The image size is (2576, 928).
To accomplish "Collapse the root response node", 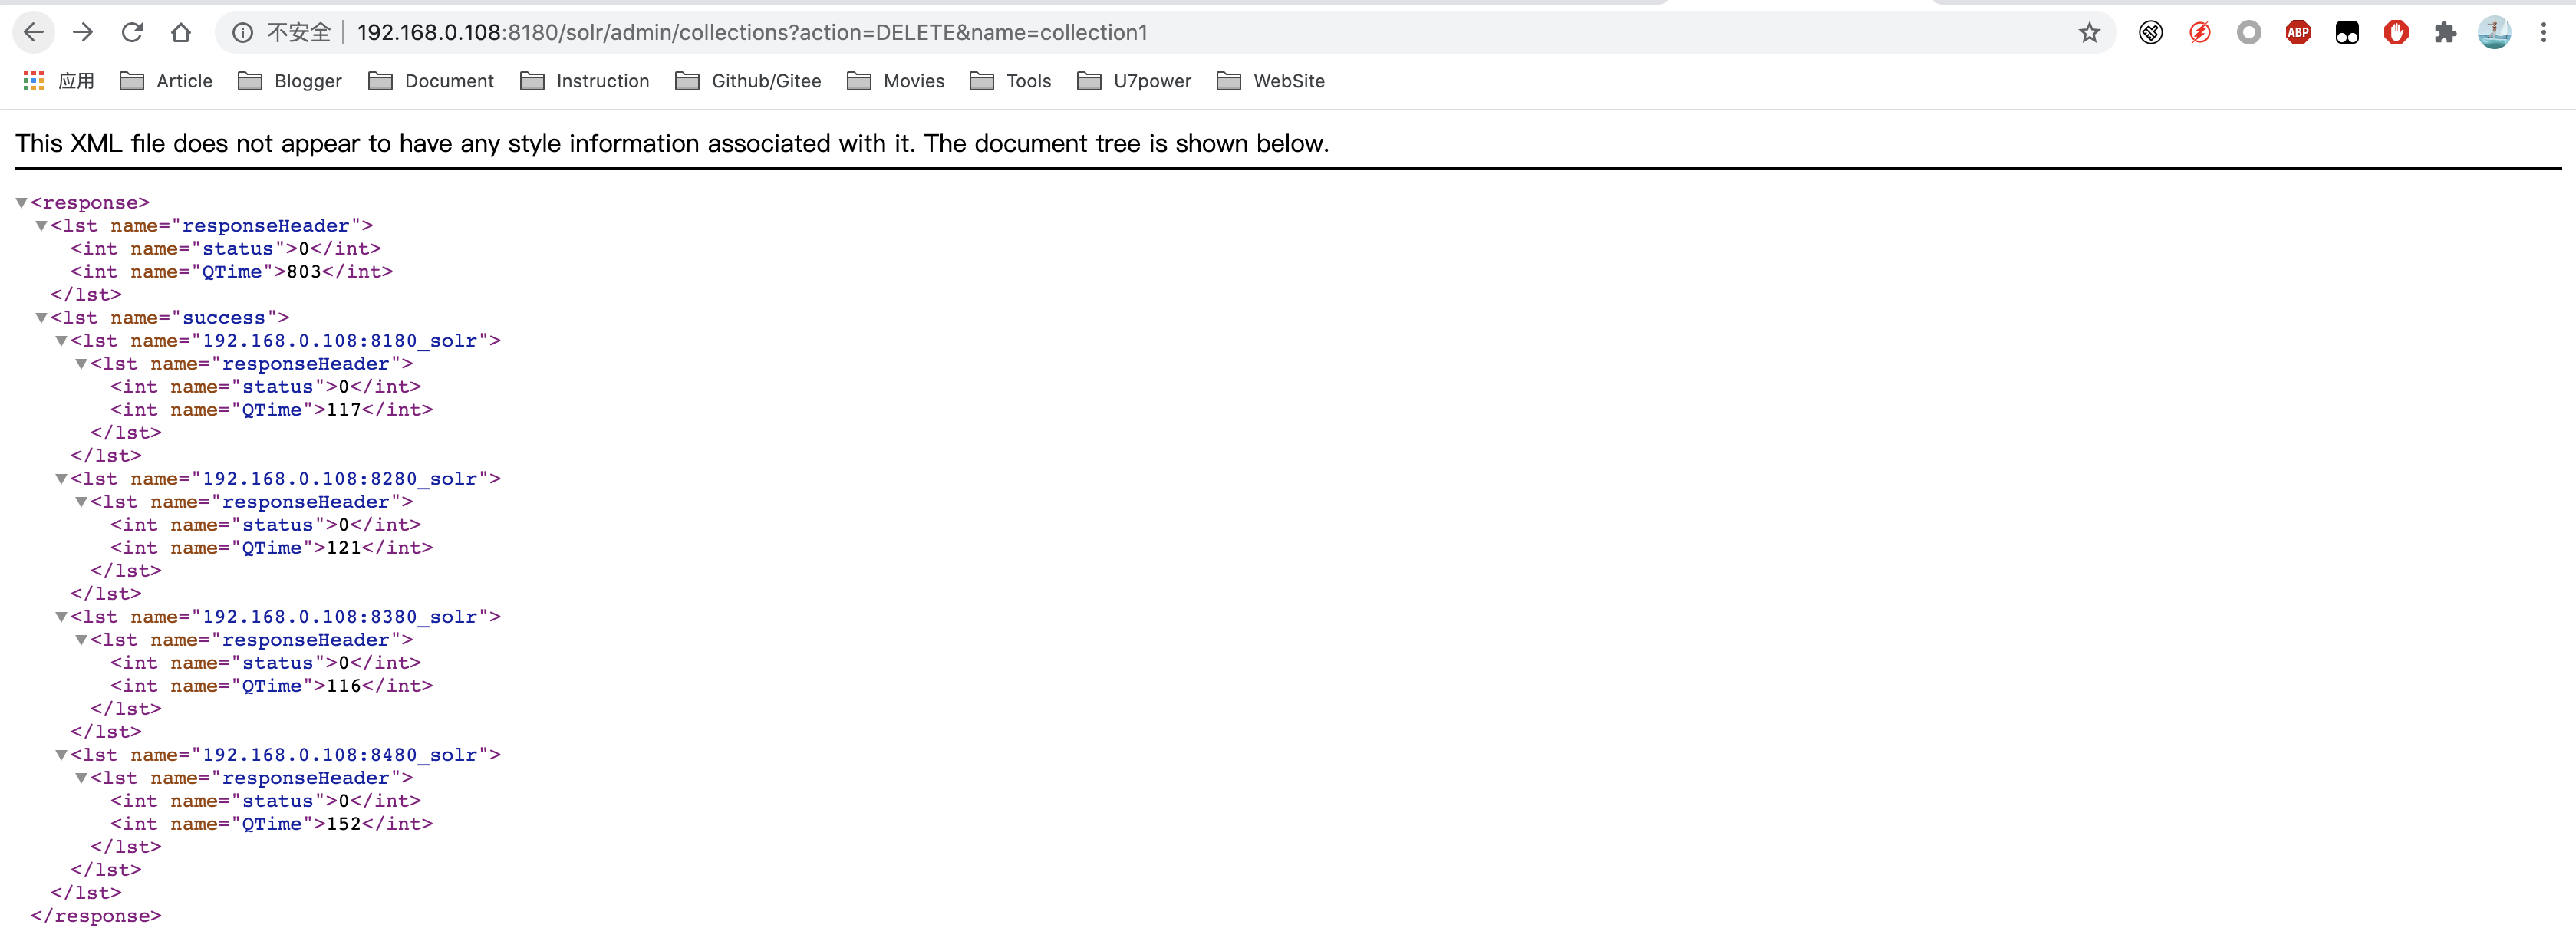I will tap(21, 203).
